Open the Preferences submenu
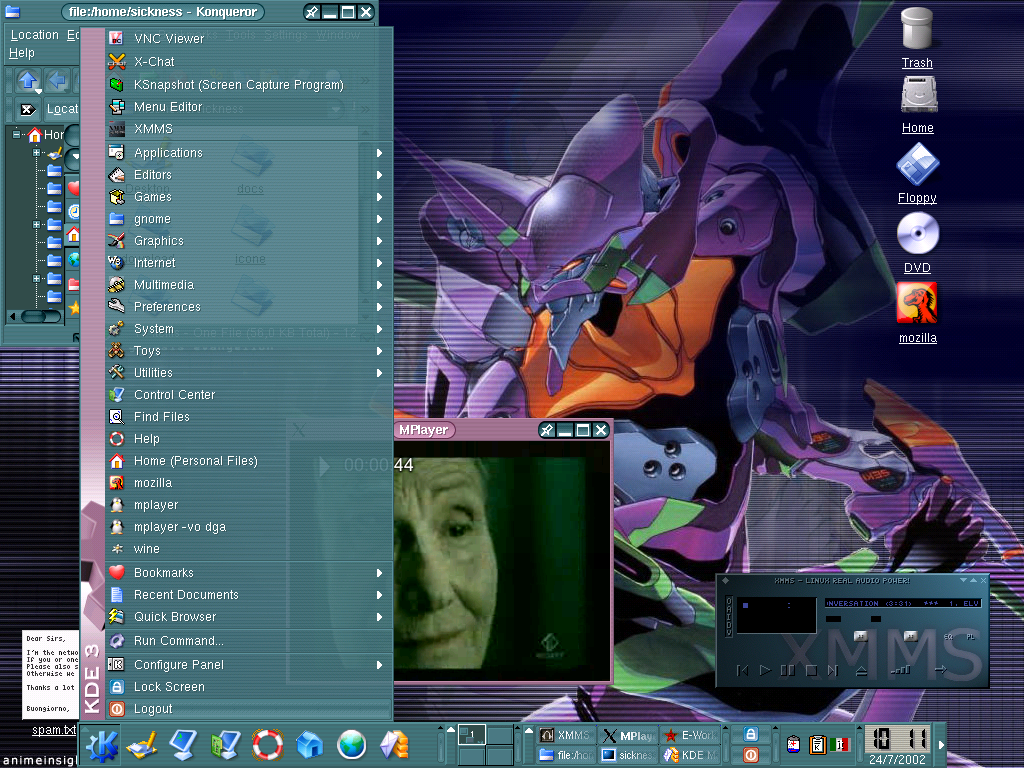This screenshot has width=1024, height=768. pyautogui.click(x=248, y=306)
